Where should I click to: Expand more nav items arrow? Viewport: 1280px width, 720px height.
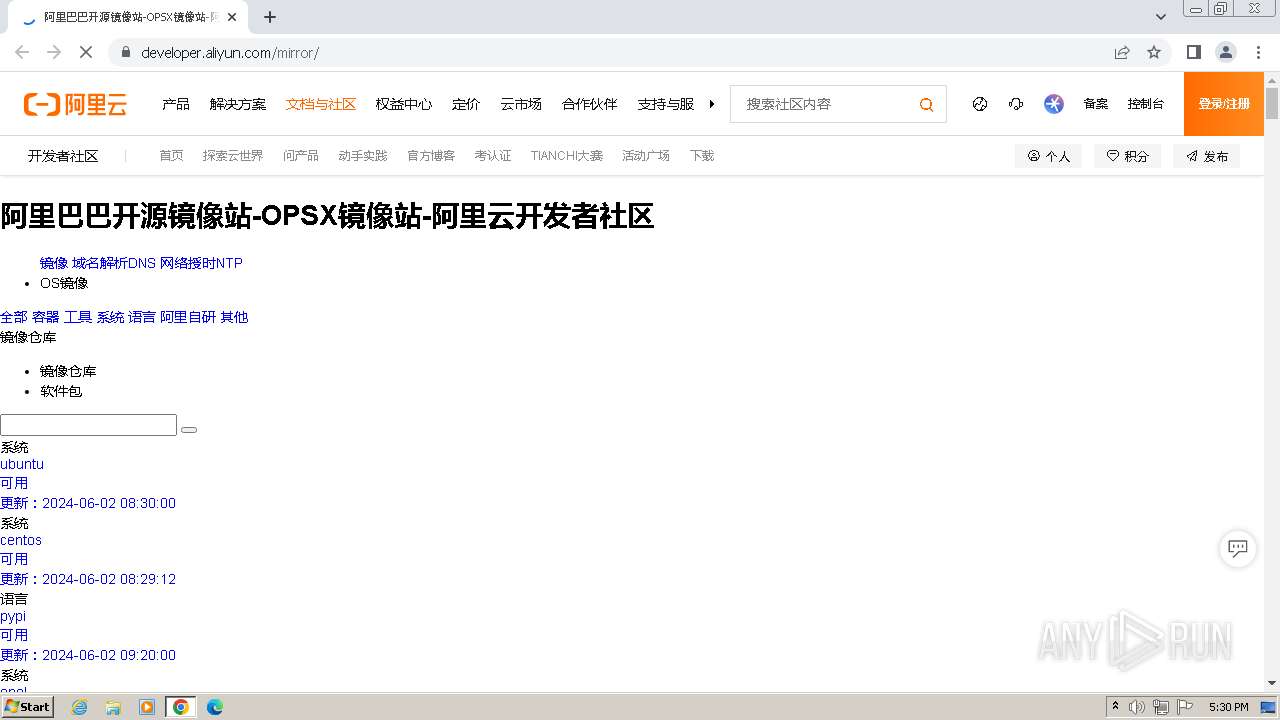click(712, 104)
